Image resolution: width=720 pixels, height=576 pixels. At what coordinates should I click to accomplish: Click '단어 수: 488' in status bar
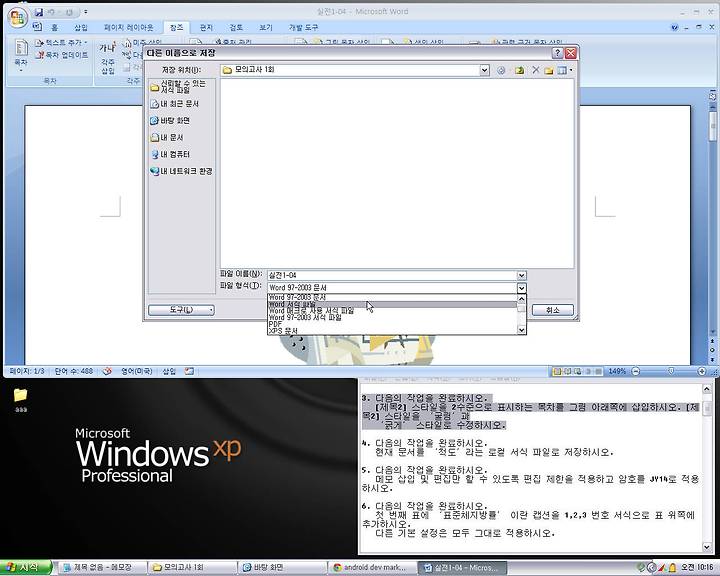73,371
